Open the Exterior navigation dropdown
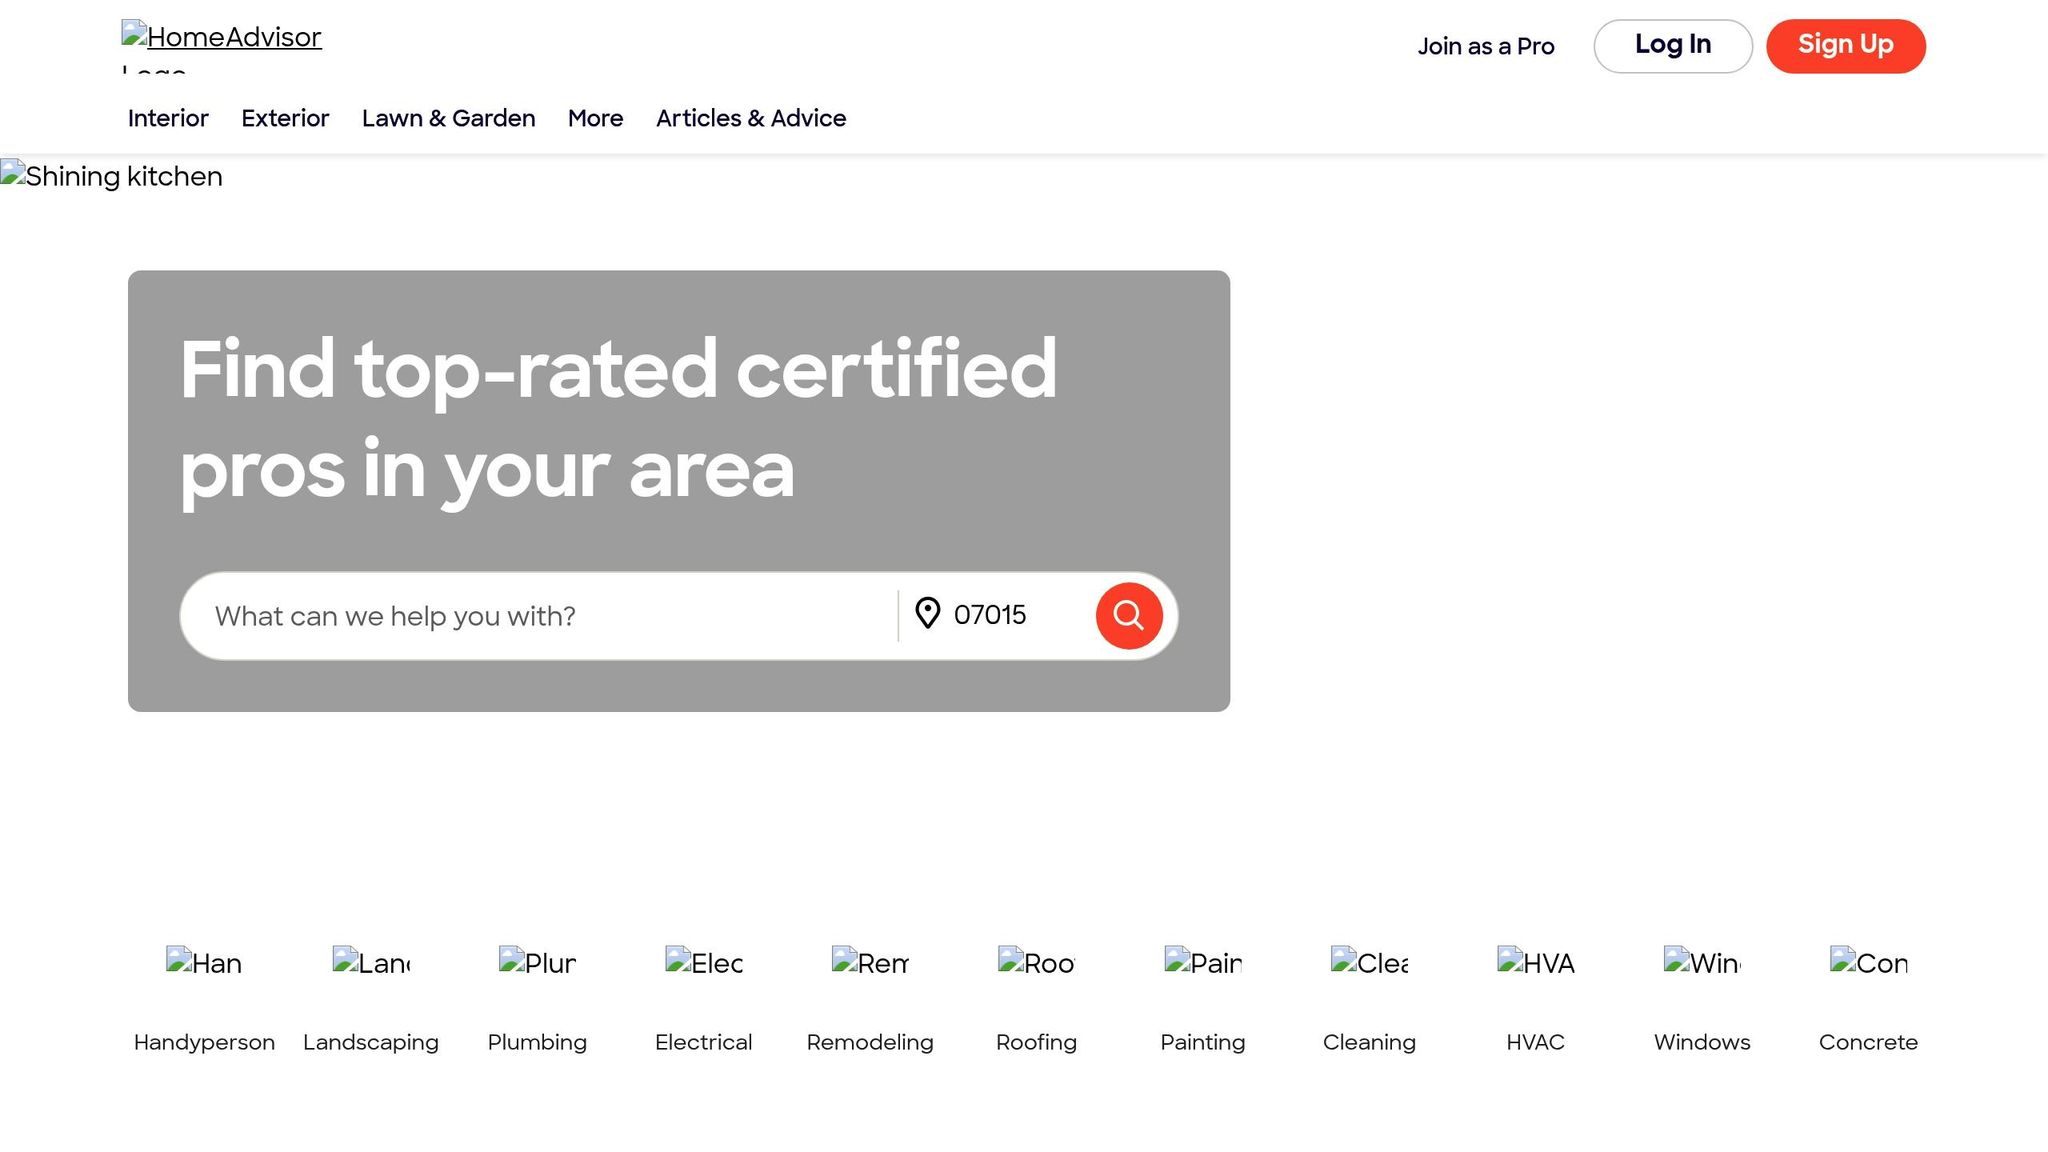2048x1152 pixels. (284, 118)
